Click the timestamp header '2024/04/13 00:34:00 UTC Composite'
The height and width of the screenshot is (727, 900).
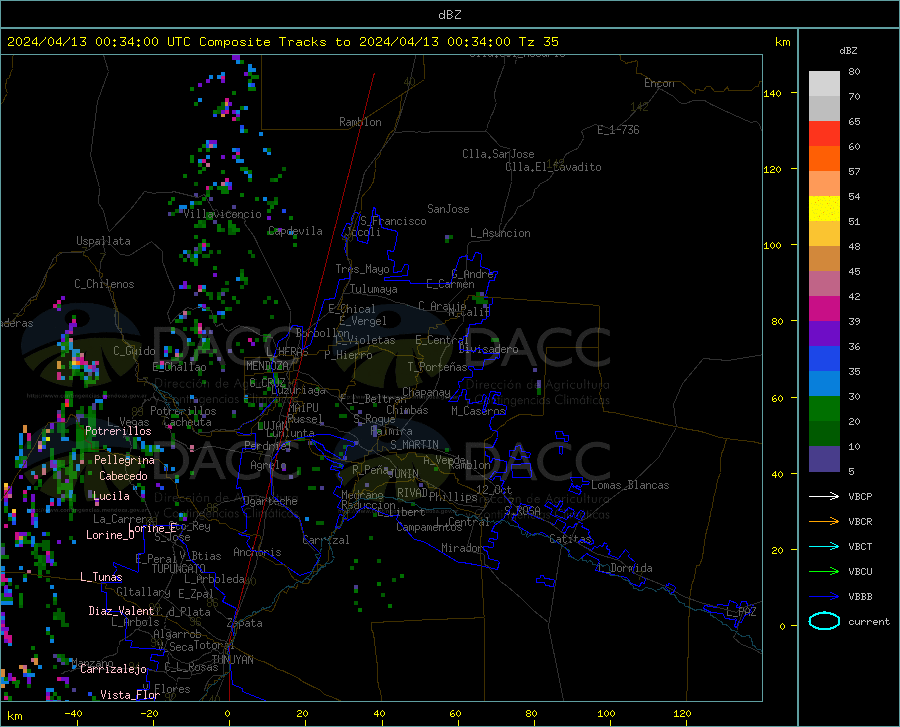click(x=138, y=42)
